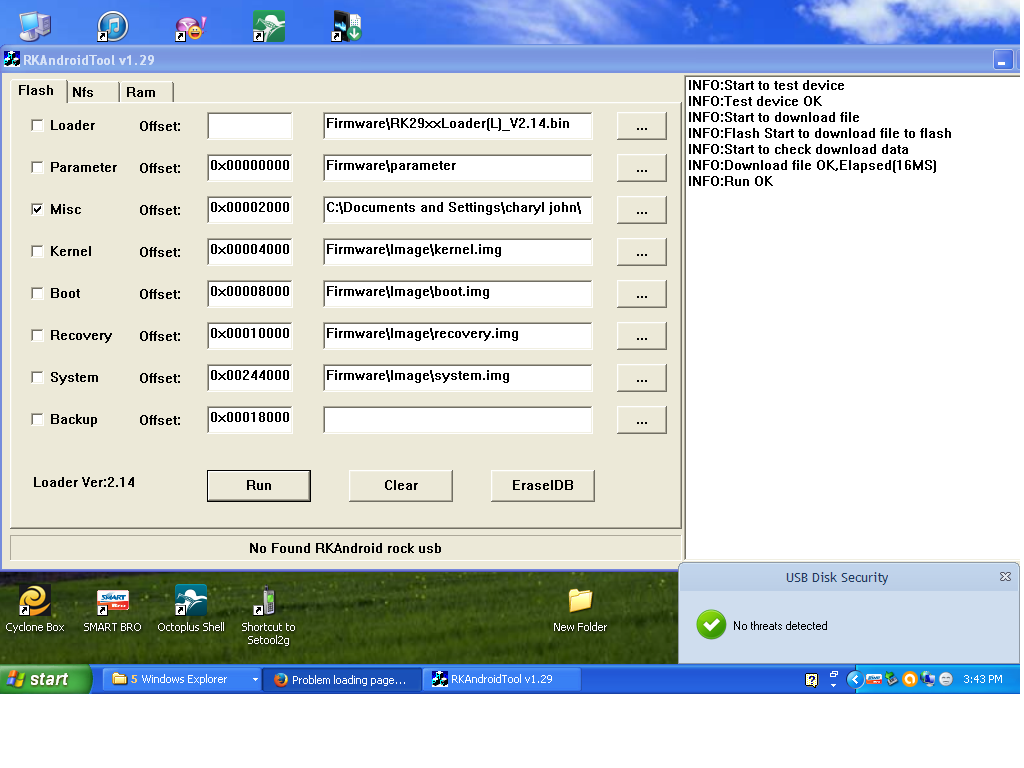
Task: Open Shortcut to Setool2g icon
Action: tap(267, 602)
